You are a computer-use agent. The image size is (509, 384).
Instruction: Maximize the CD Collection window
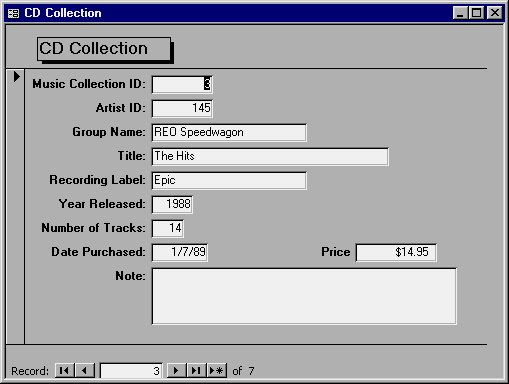(x=477, y=13)
